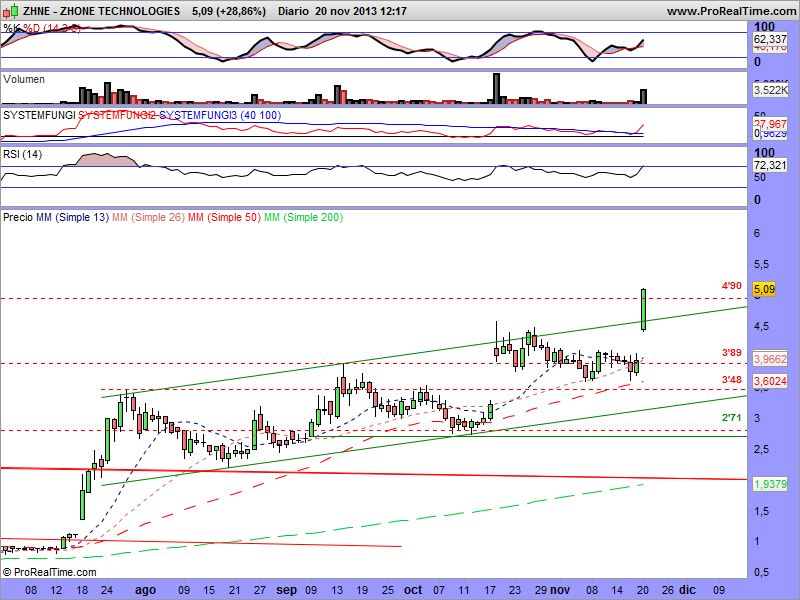800x600 pixels.
Task: Click the MM (Simple 26) legend entry
Action: coord(148,217)
